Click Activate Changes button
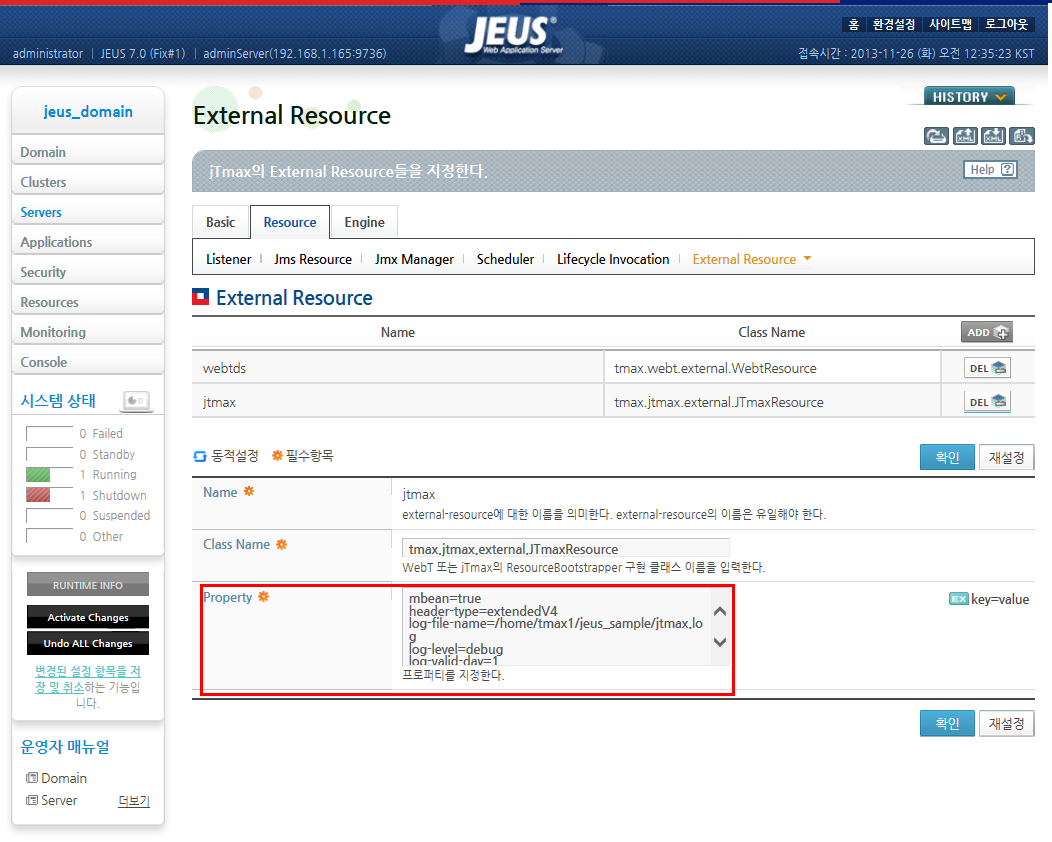The image size is (1052, 842). [x=88, y=617]
